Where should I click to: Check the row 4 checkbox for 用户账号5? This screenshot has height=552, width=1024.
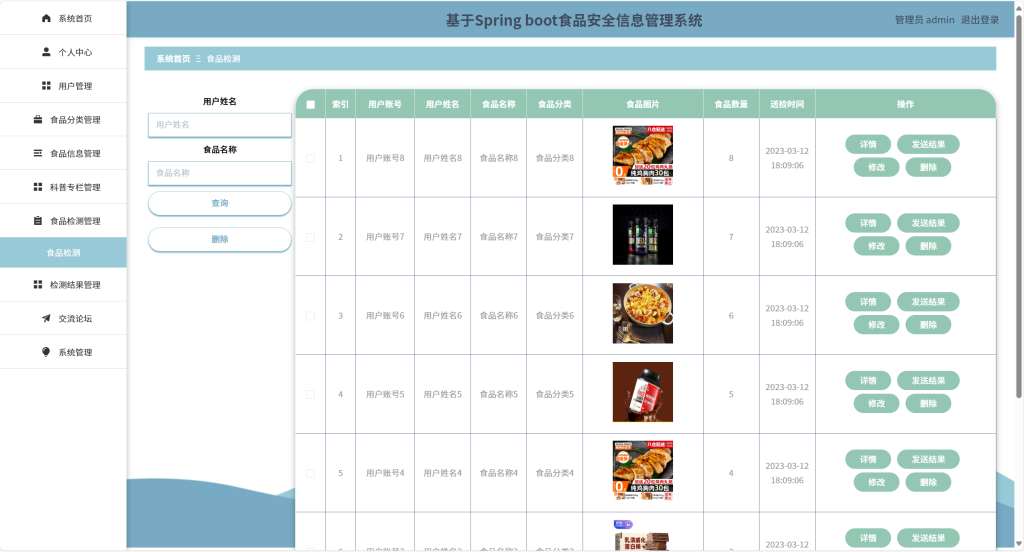pyautogui.click(x=310, y=395)
